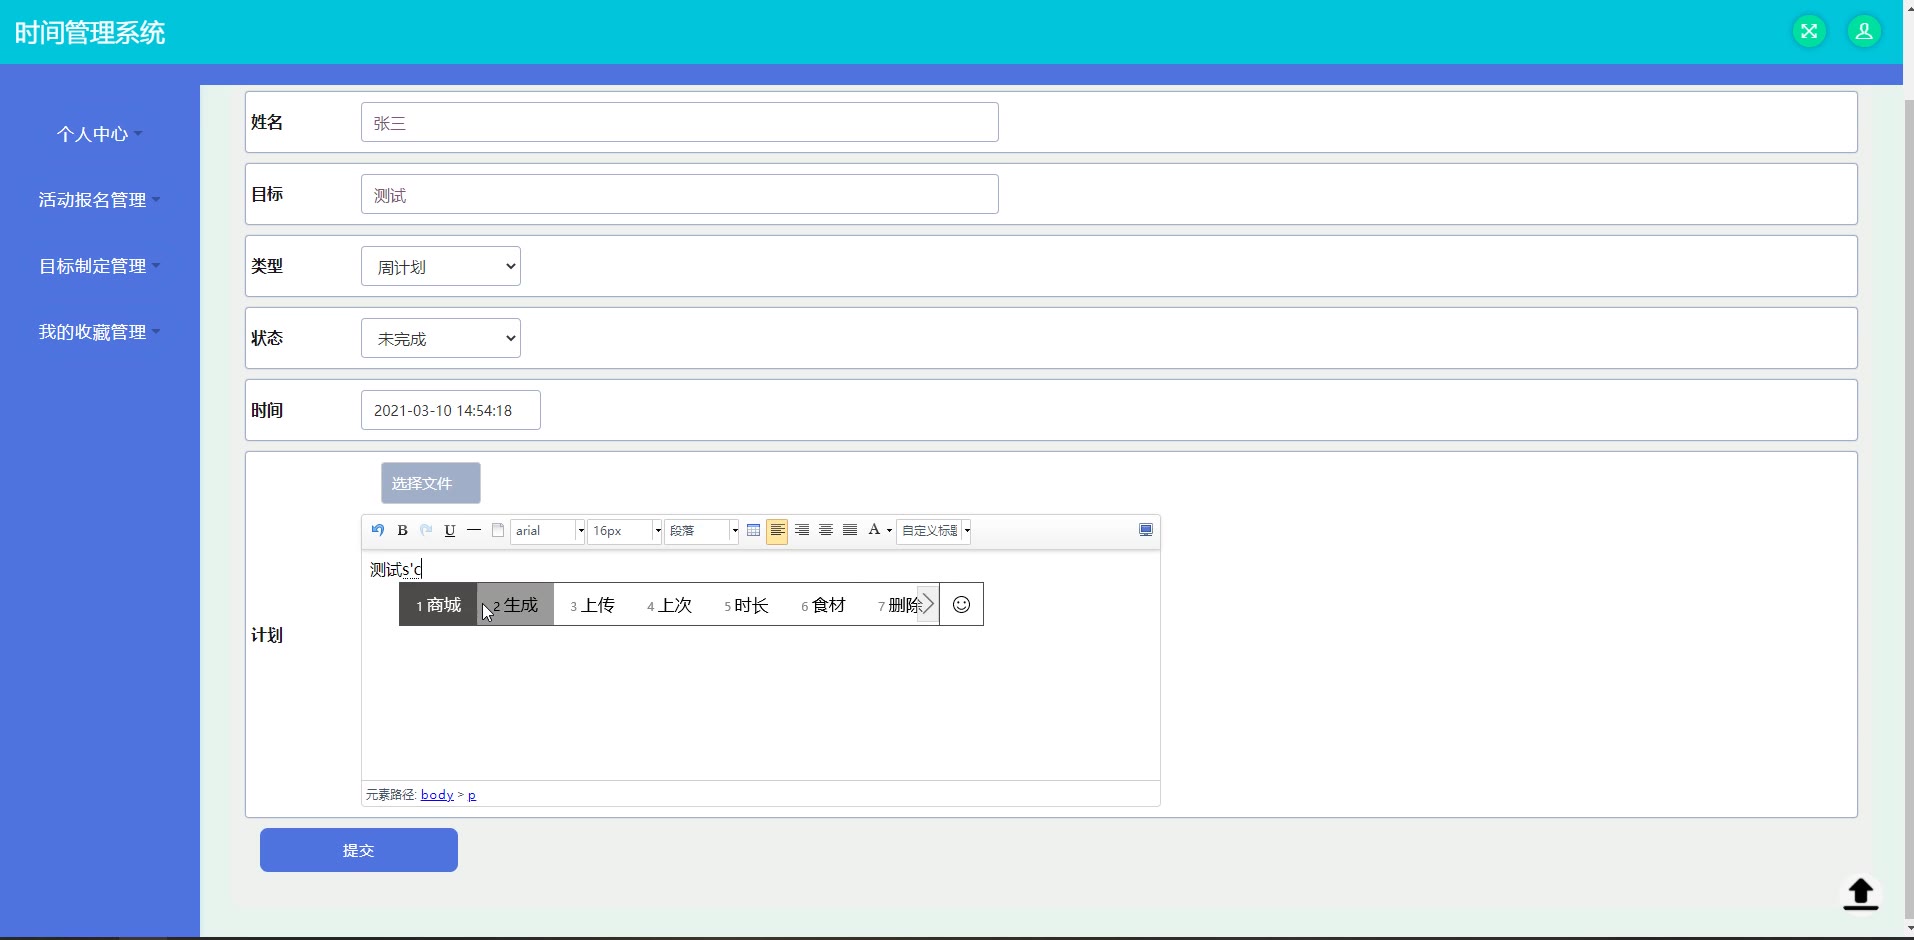Select IME candidate 4 上次
Image resolution: width=1914 pixels, height=940 pixels.
coord(669,604)
